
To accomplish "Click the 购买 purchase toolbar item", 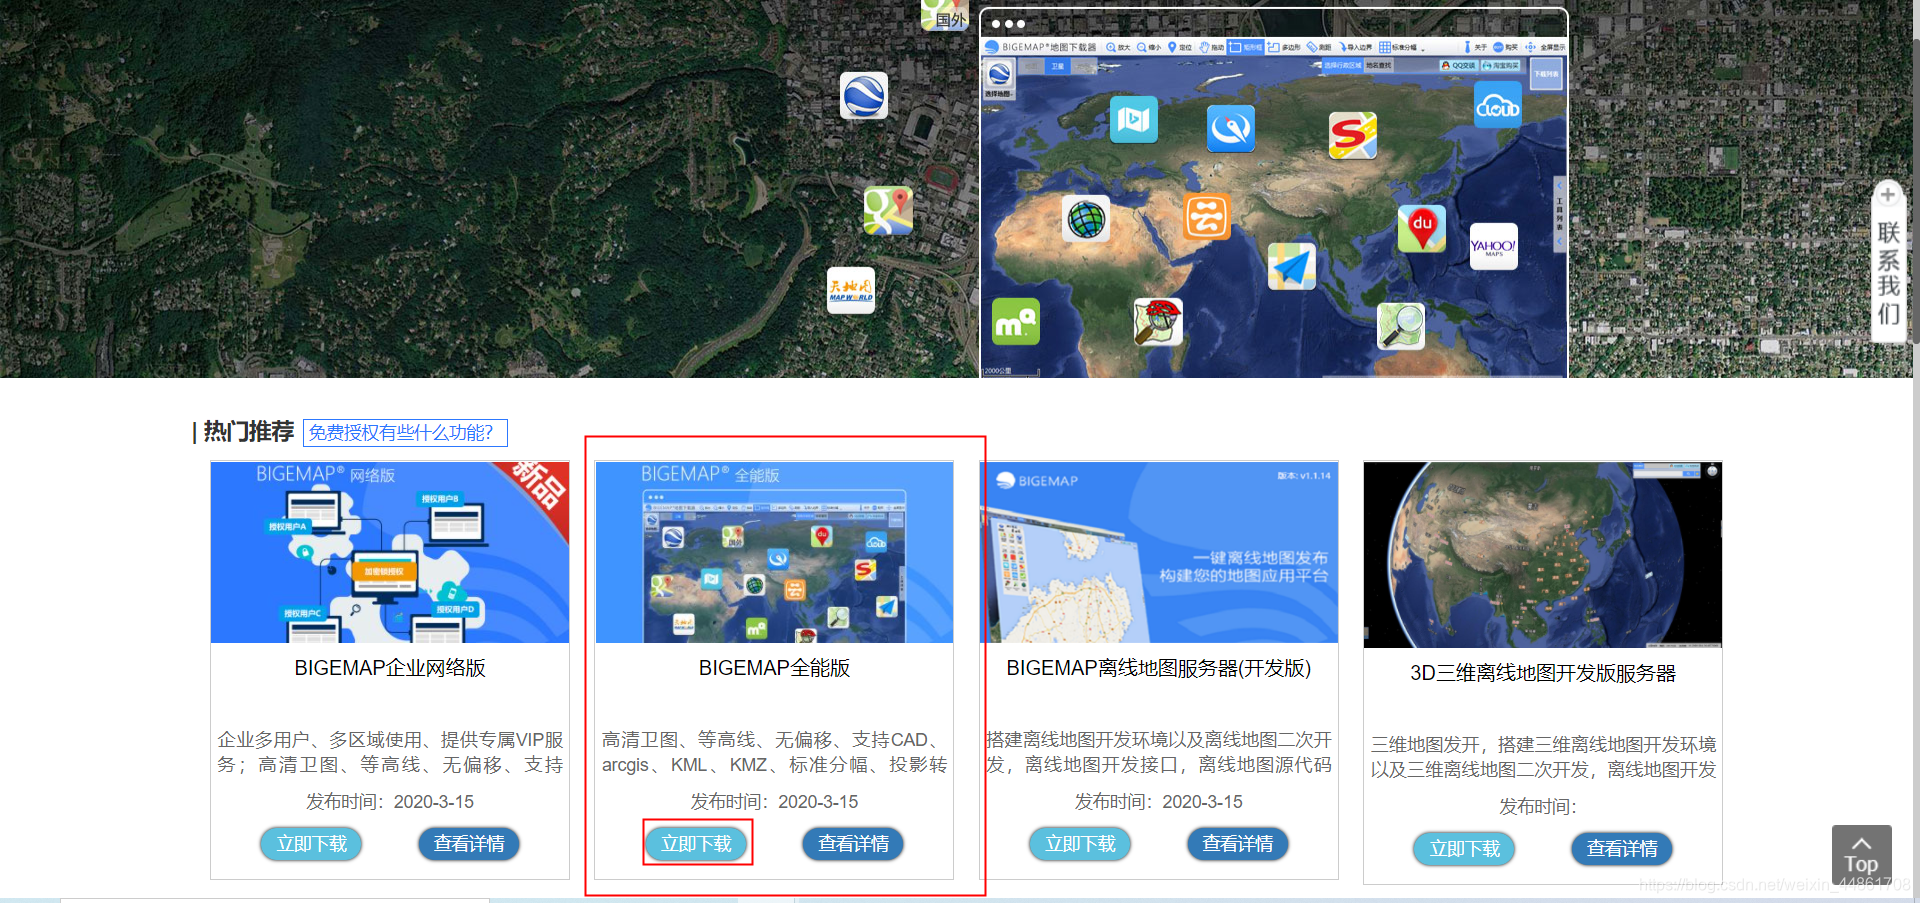I will (x=1506, y=47).
